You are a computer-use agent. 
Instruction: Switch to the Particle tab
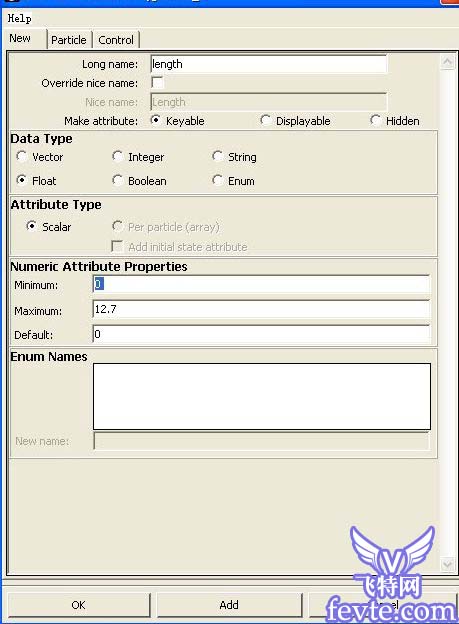coord(69,40)
